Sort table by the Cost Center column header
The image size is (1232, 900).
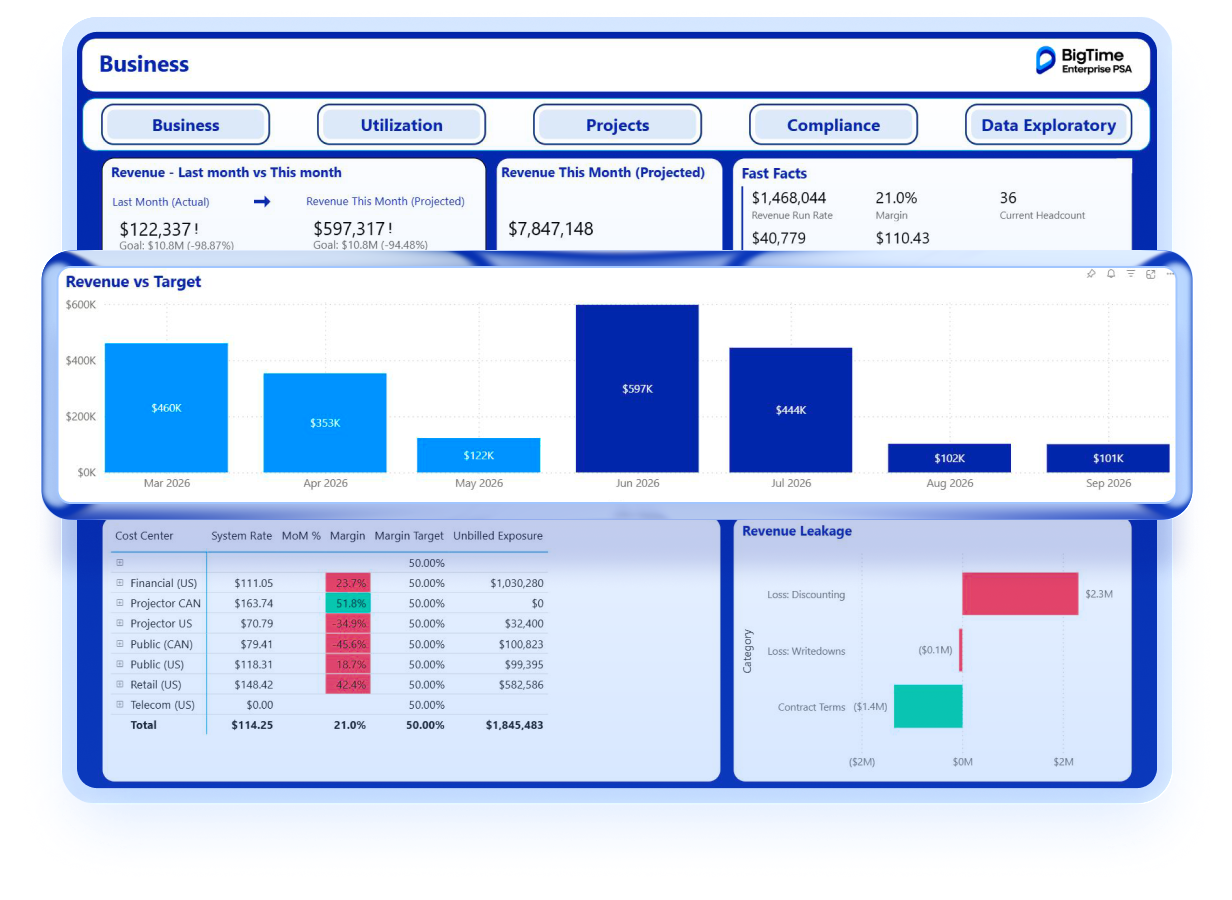click(144, 536)
